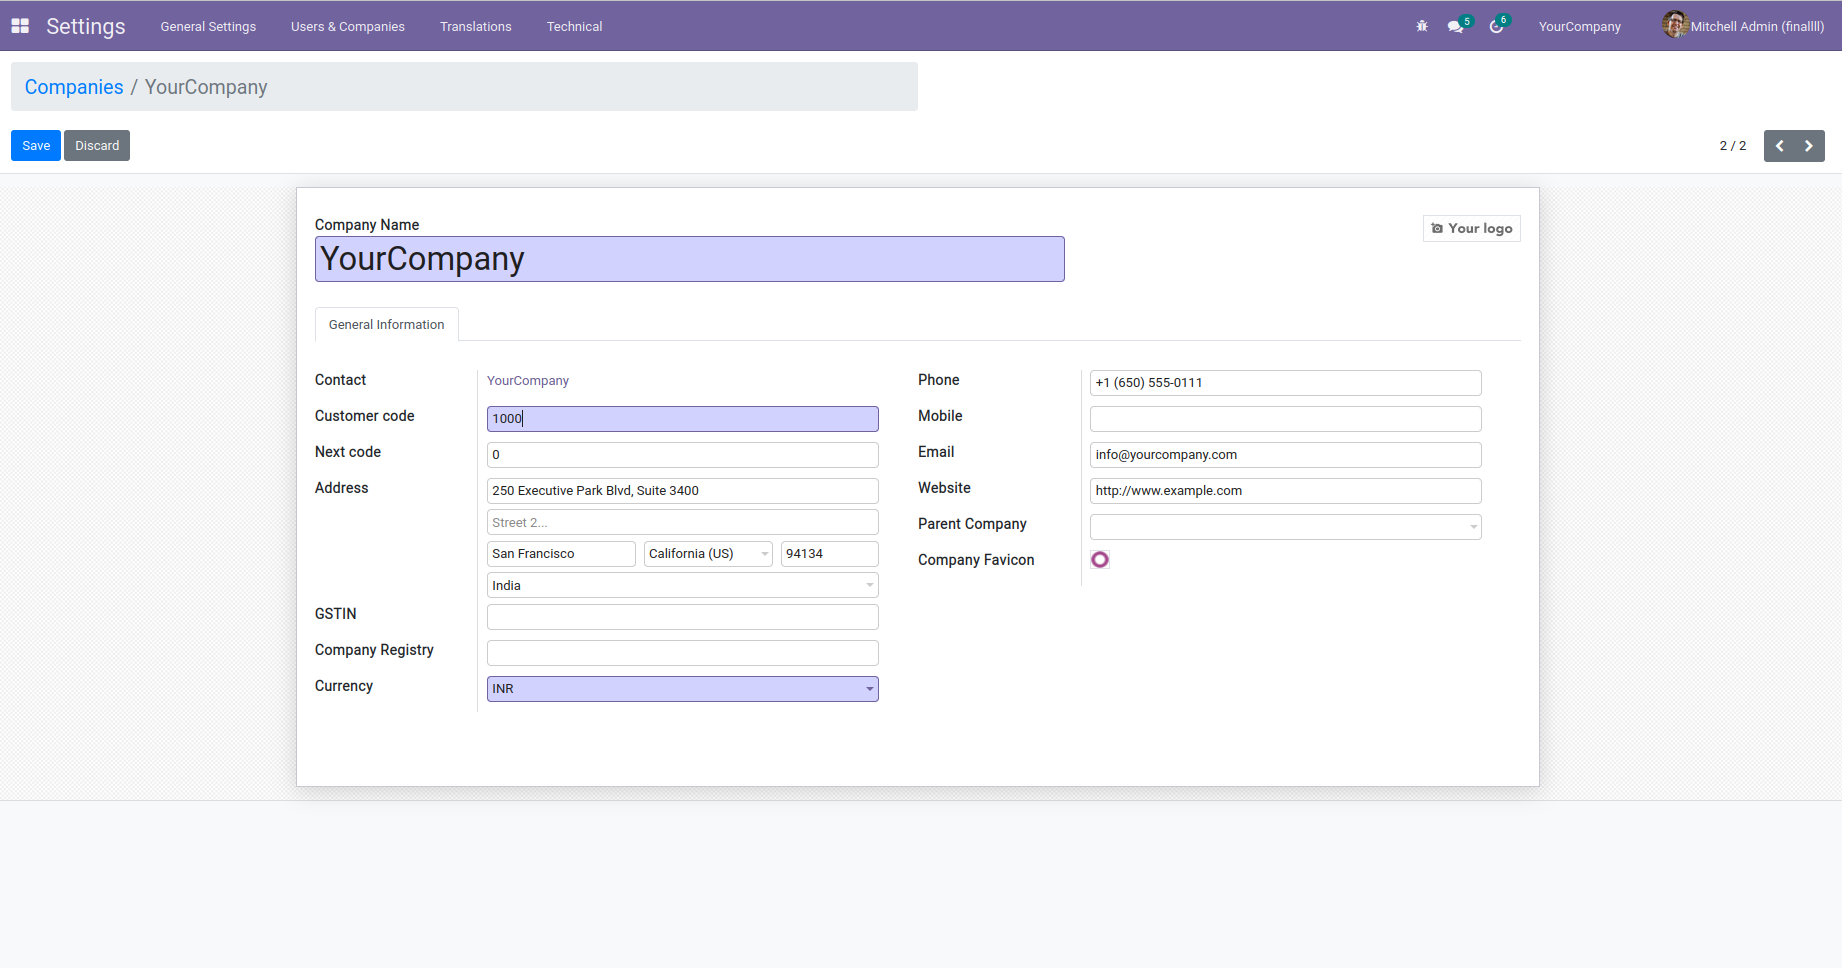Expand the Parent Company dropdown
Screen dimensions: 1842x968
pyautogui.click(x=1473, y=527)
